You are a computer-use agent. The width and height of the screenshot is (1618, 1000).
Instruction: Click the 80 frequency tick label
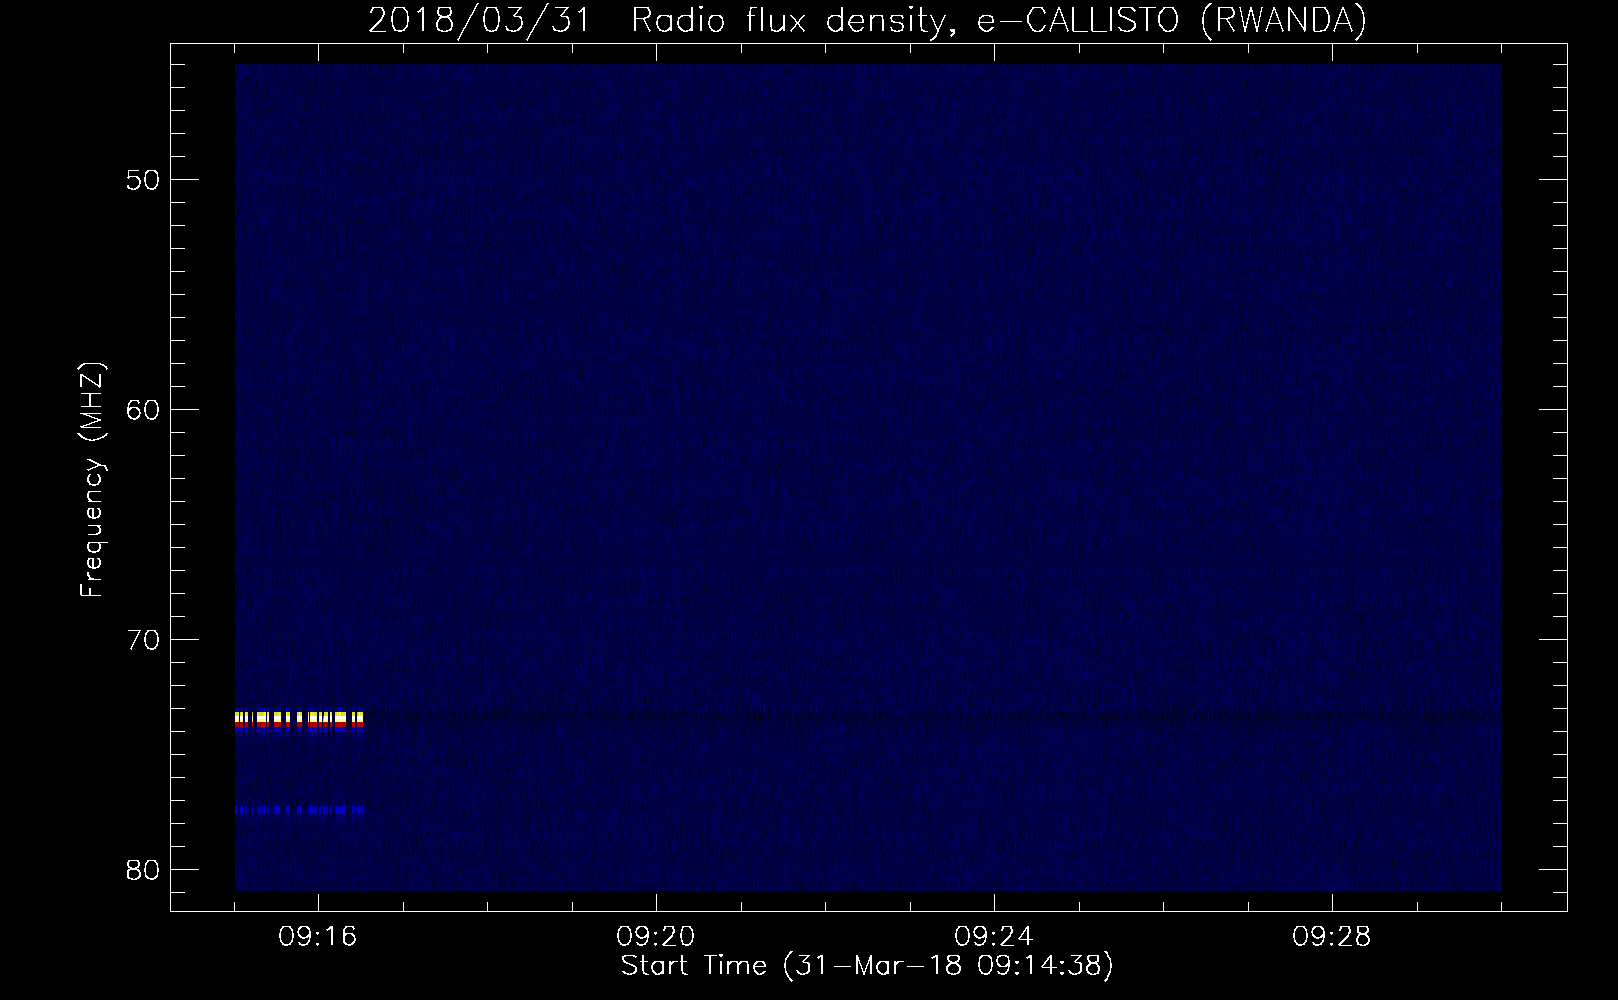(142, 870)
